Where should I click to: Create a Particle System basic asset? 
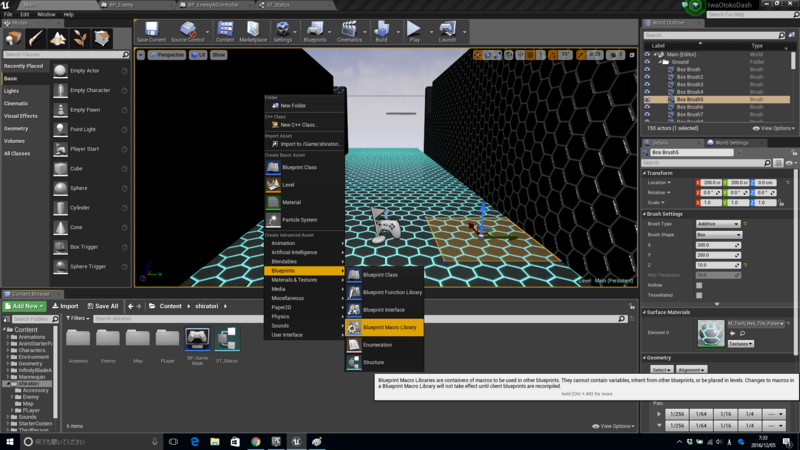click(305, 220)
